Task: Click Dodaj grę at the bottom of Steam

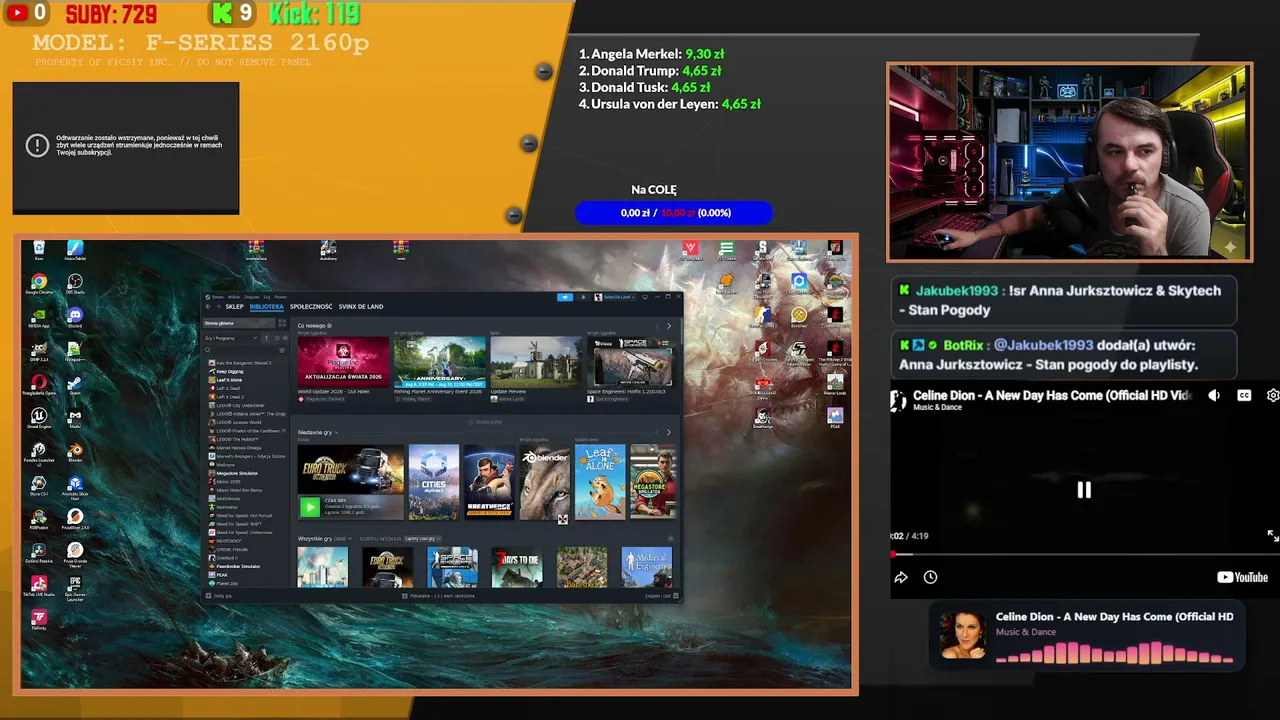Action: click(220, 596)
